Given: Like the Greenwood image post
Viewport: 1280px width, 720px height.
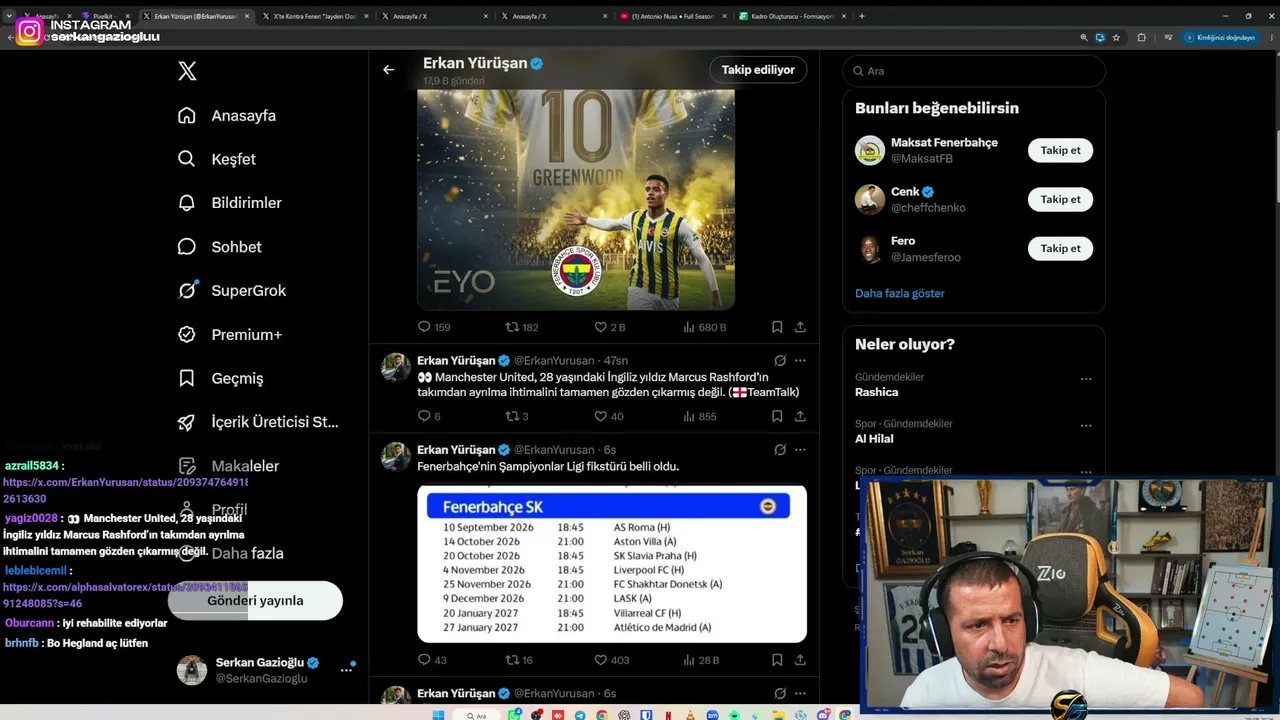Looking at the screenshot, I should [610, 327].
